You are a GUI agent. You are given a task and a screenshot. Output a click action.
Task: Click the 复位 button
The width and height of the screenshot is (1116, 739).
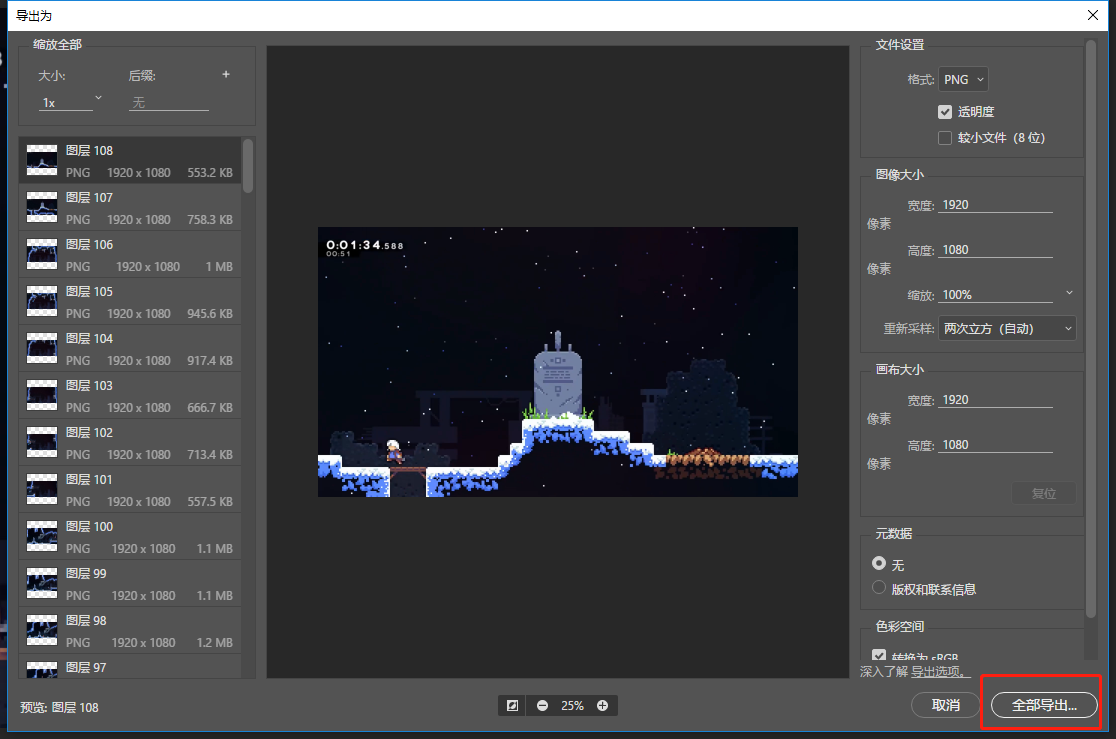click(1043, 493)
